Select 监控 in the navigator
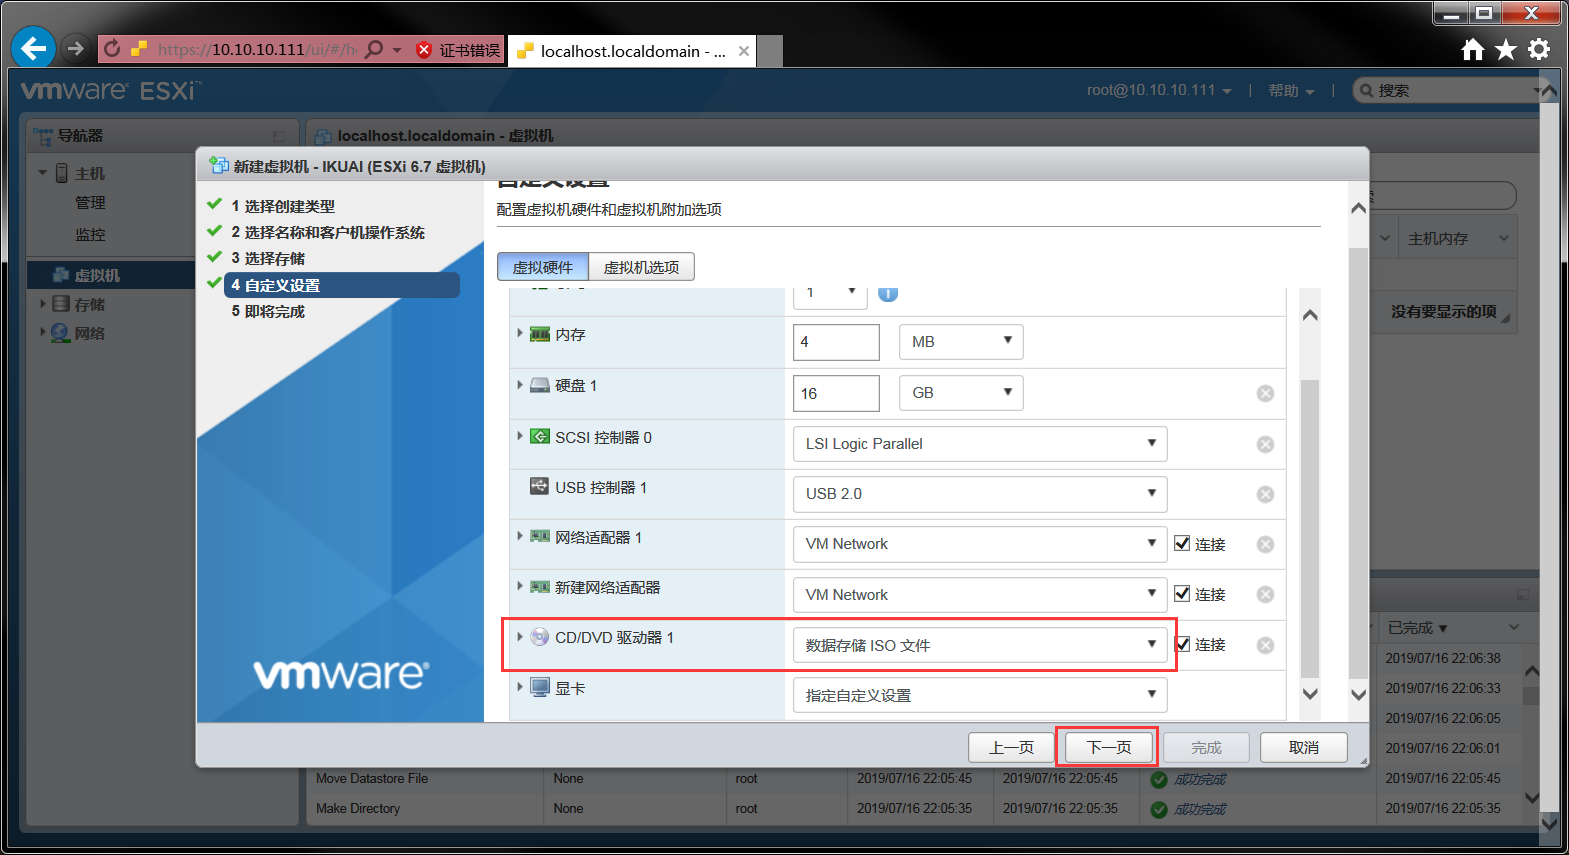This screenshot has width=1569, height=855. 90,235
